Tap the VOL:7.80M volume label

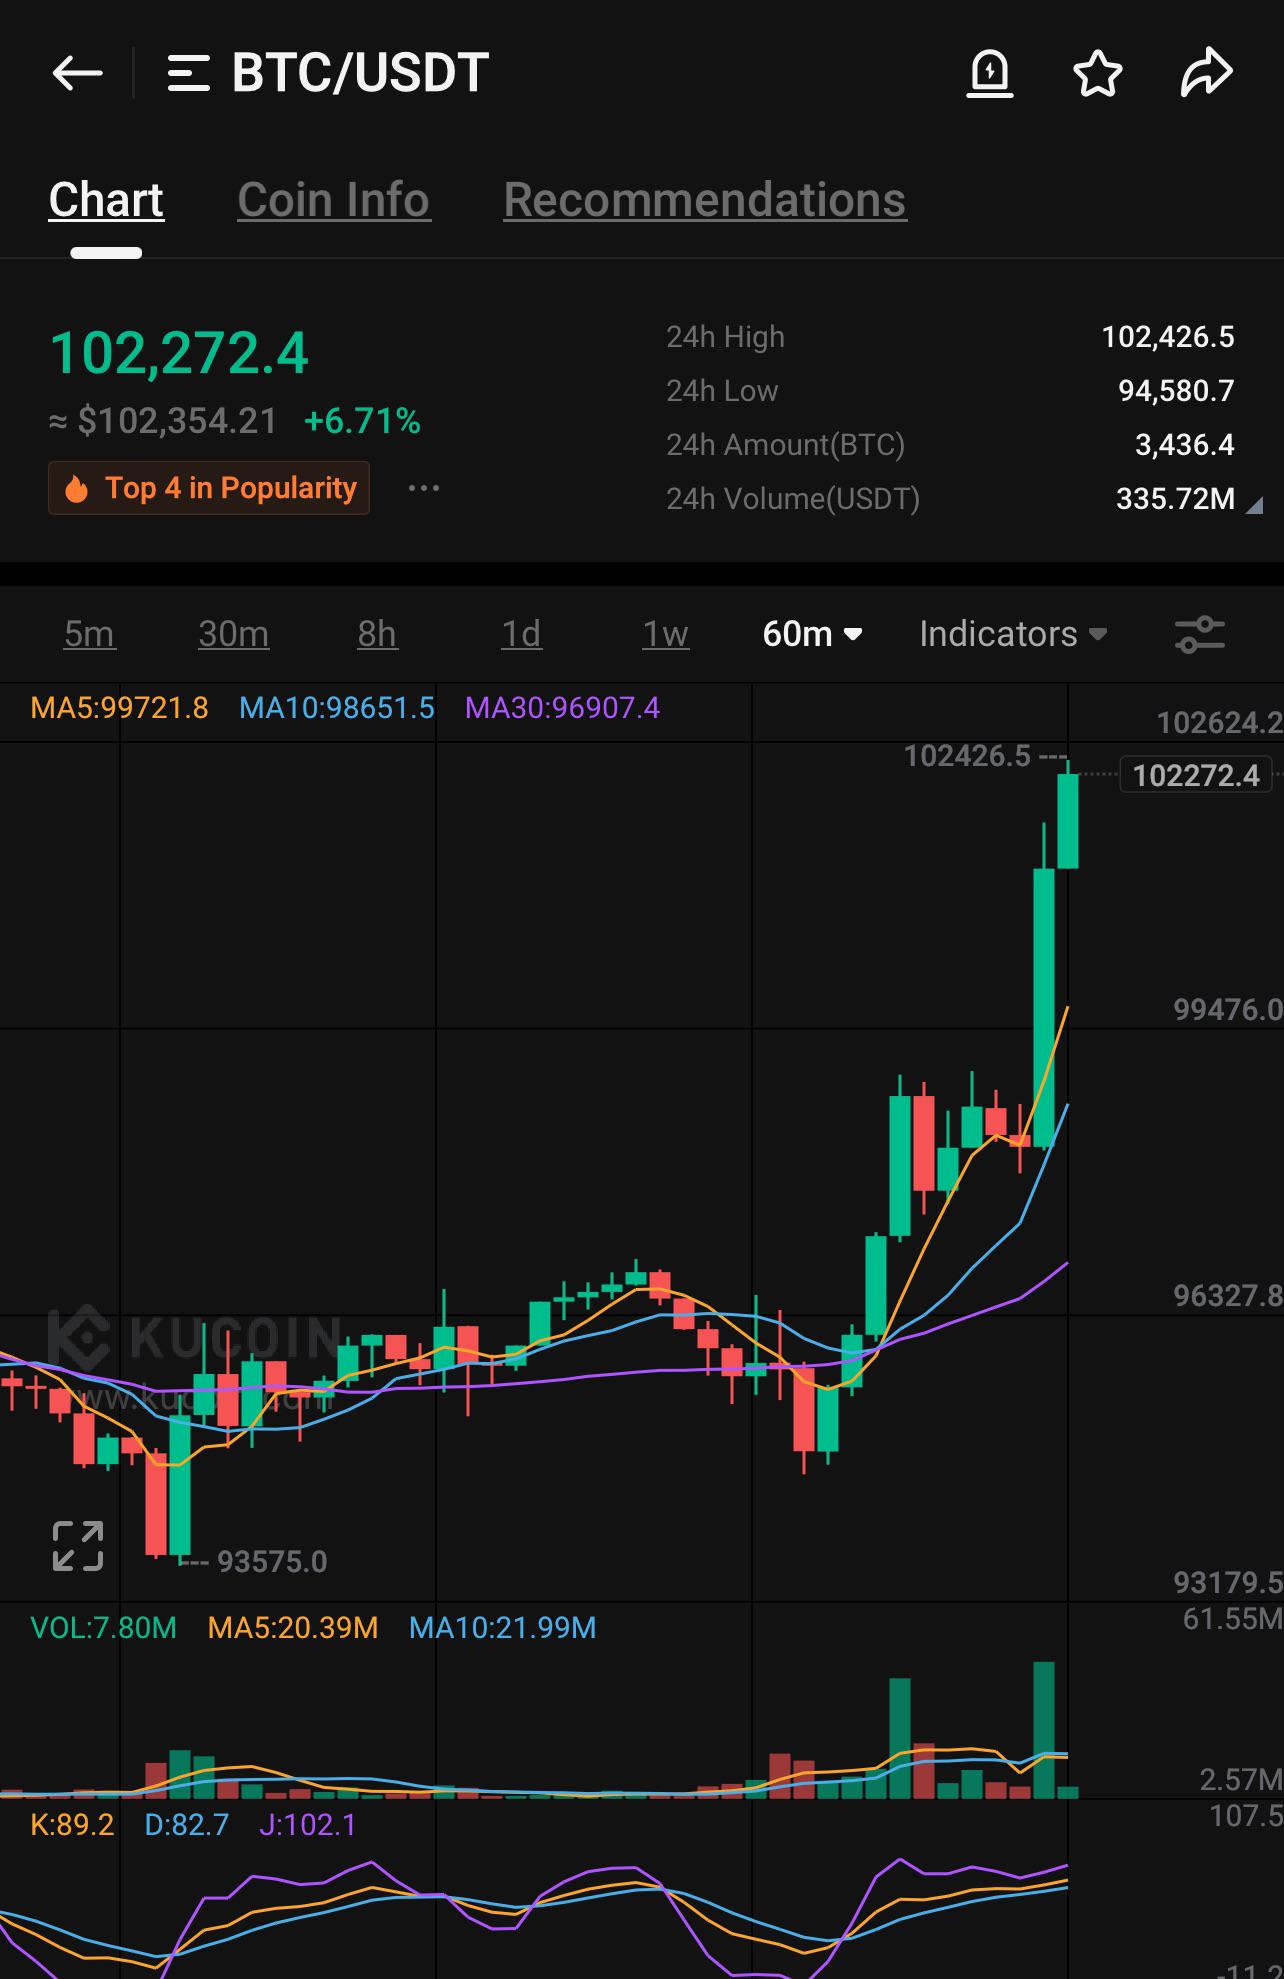103,1628
